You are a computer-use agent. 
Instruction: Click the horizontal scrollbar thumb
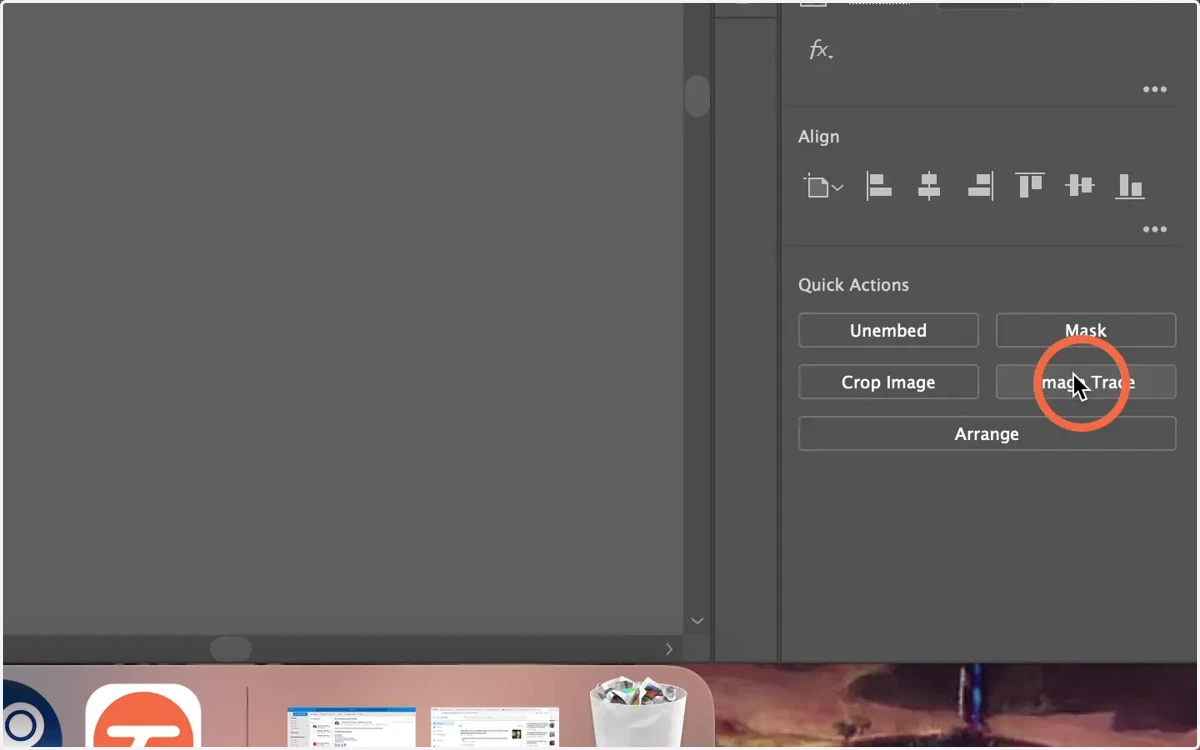pyautogui.click(x=231, y=648)
